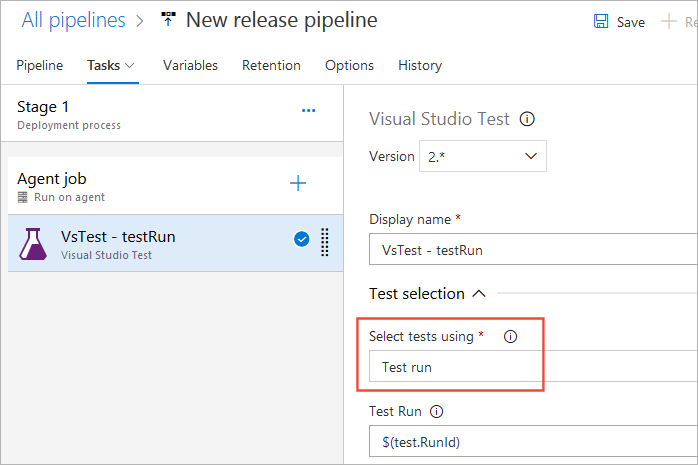Click the Agent job server icon
The image size is (698, 465).
tap(23, 198)
